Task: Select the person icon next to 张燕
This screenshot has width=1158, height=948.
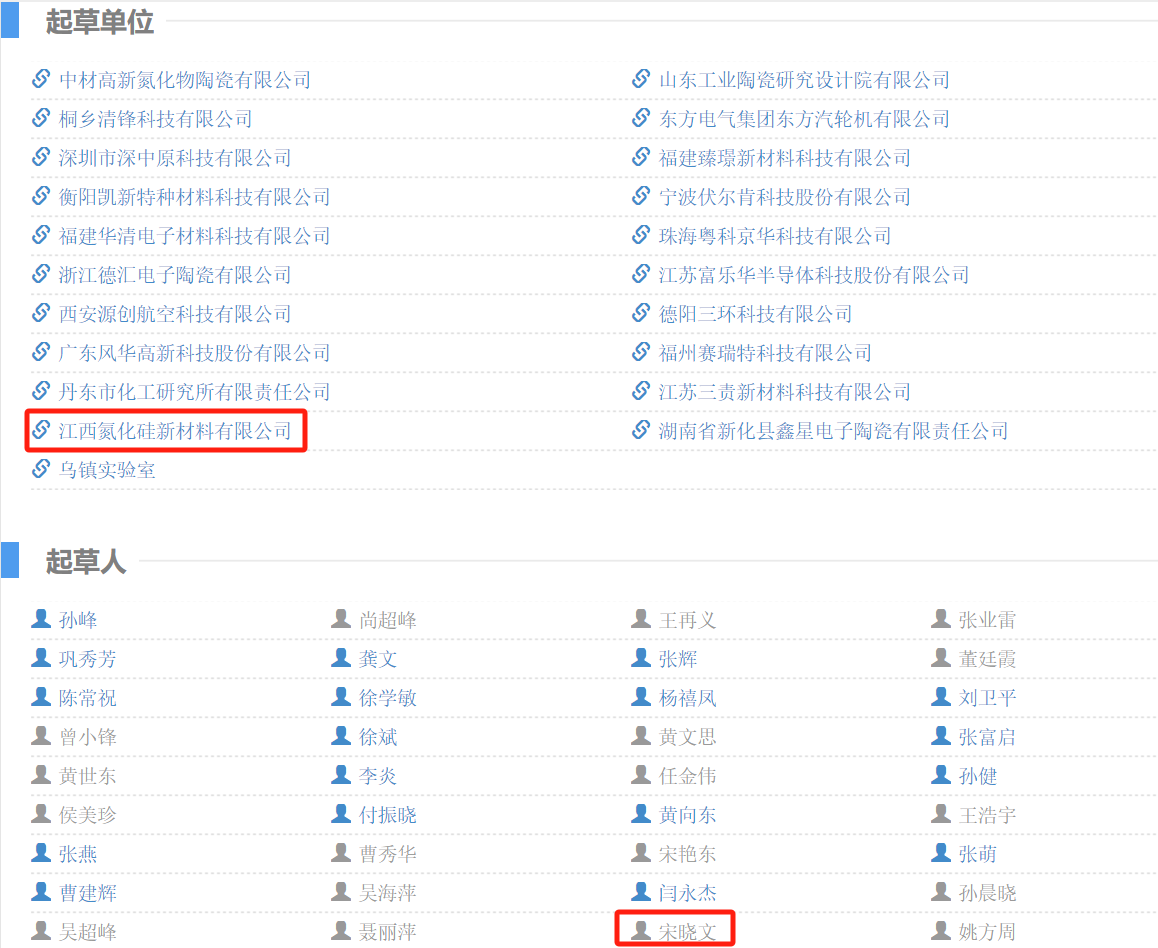Action: coord(41,853)
